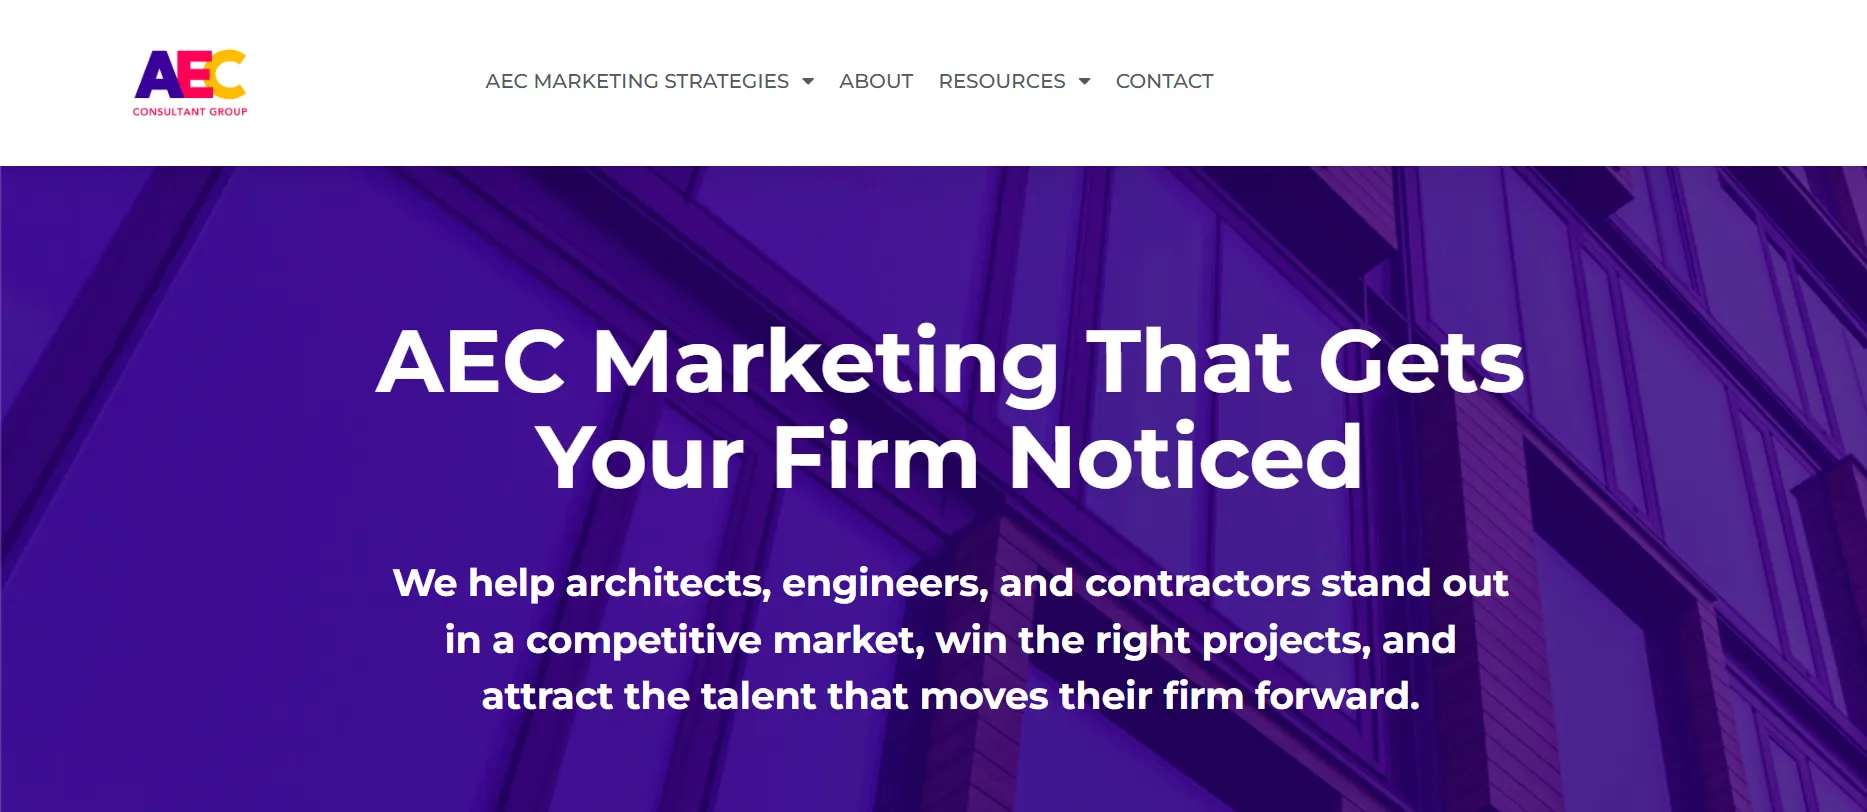Click the 'CONSULTANT GROUP' text under the logo
Viewport: 1867px width, 812px height.
pyautogui.click(x=190, y=111)
